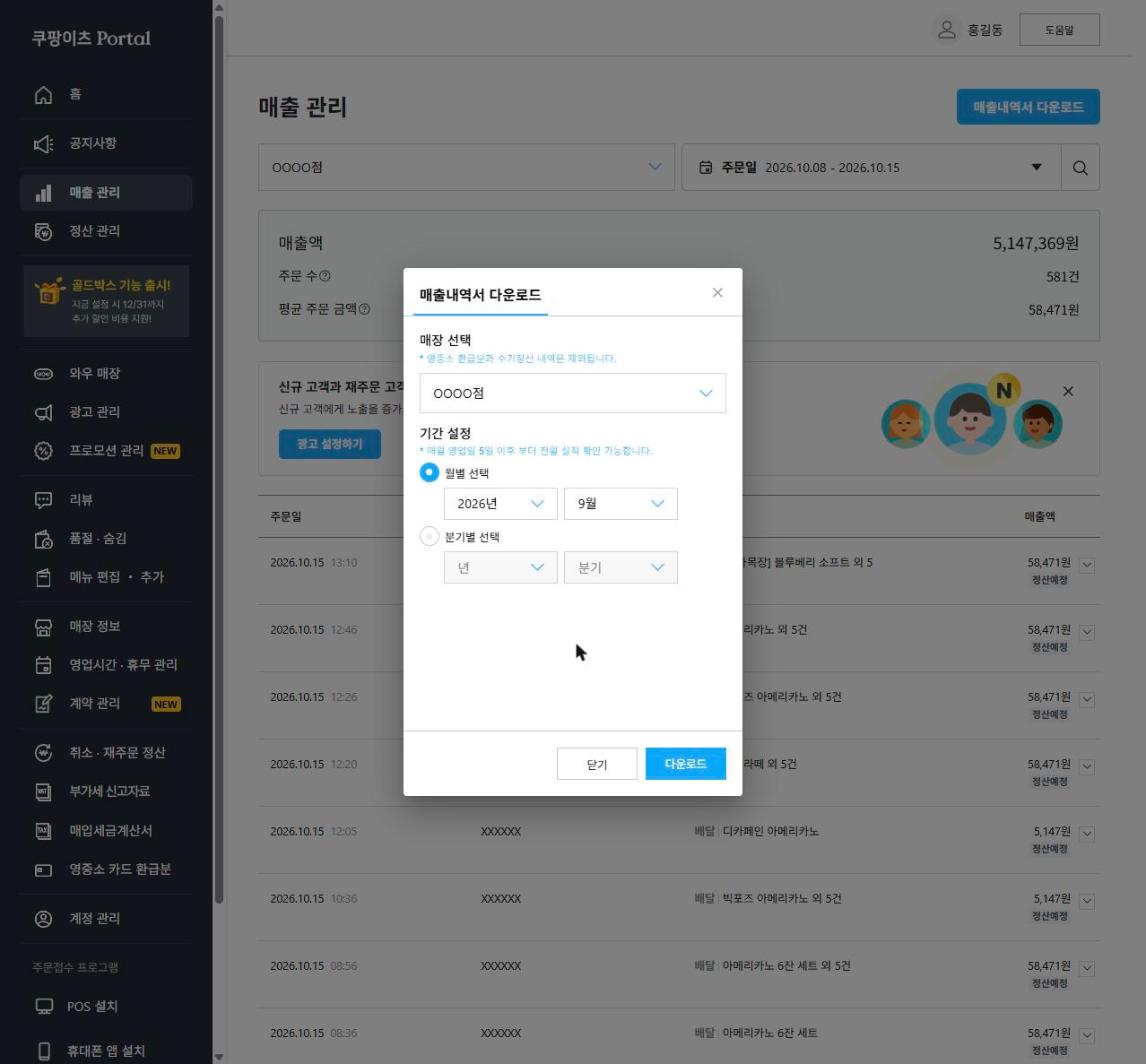
Task: Select the 매출내역서 다운로드 dialog tab
Action: pos(480,295)
